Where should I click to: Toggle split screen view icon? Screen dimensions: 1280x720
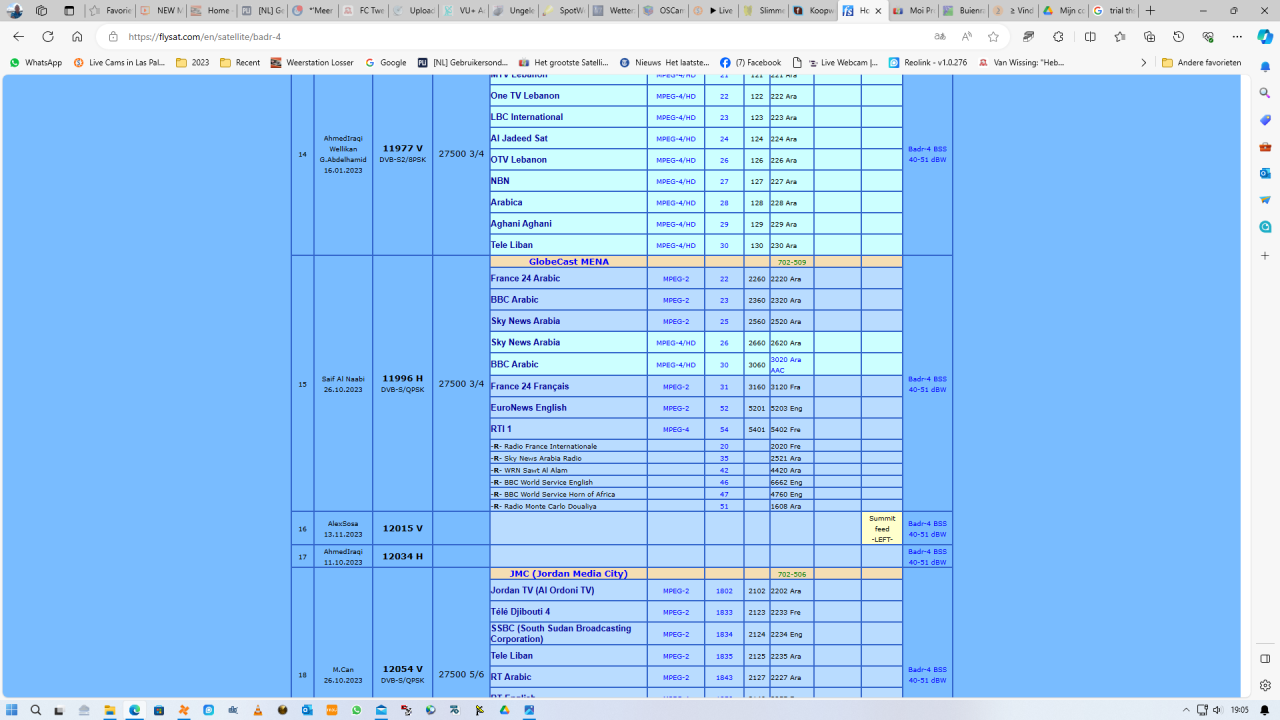pyautogui.click(x=1090, y=36)
